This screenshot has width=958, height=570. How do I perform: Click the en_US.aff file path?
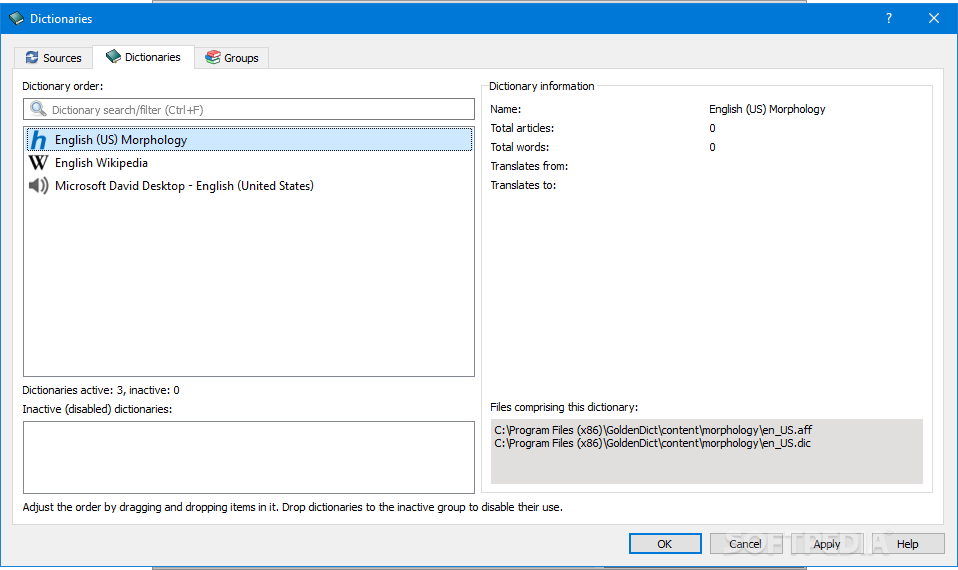[x=653, y=430]
